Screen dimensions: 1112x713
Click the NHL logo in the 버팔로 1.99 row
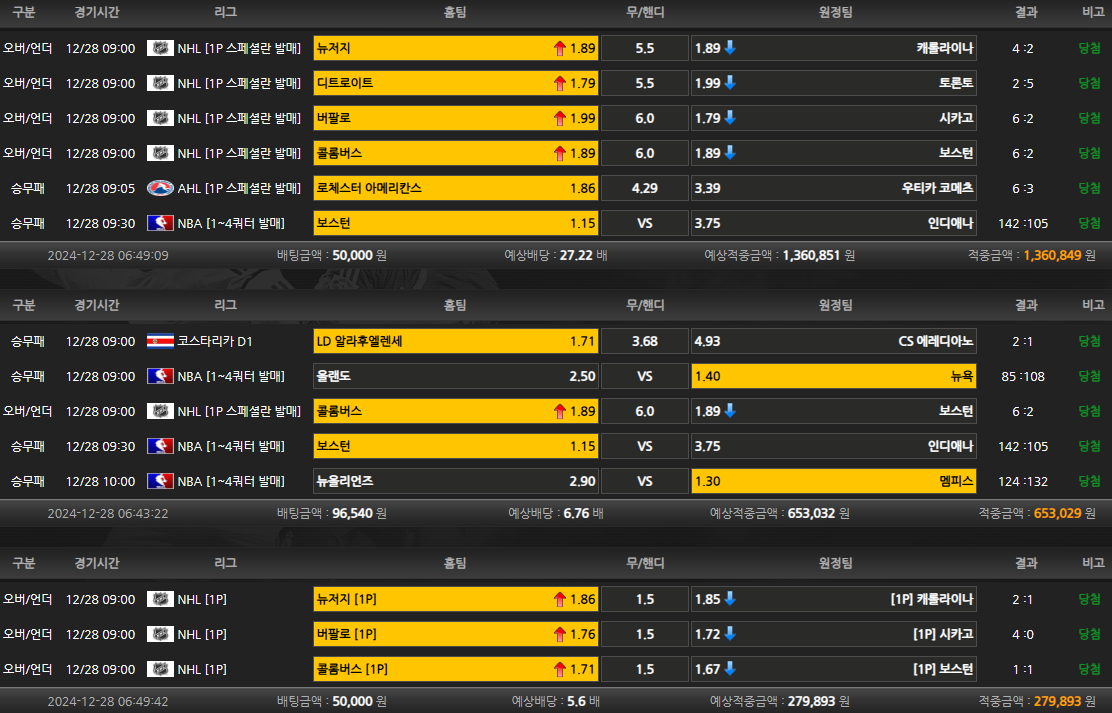coord(160,118)
